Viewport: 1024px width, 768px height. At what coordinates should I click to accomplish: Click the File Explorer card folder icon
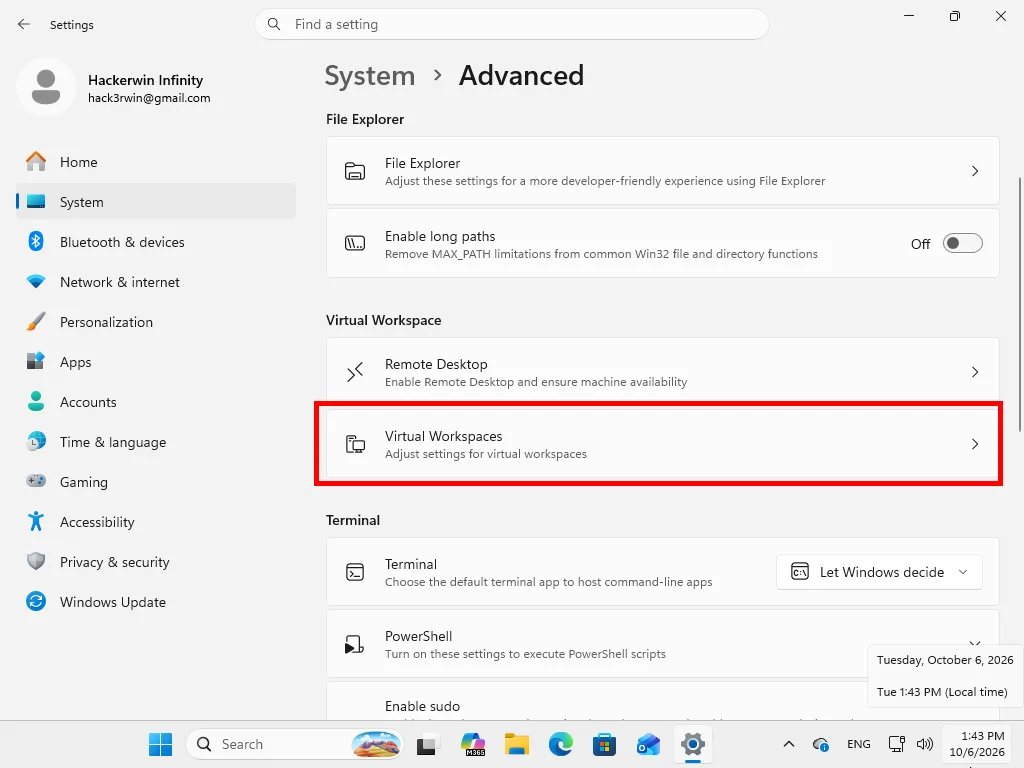point(355,171)
